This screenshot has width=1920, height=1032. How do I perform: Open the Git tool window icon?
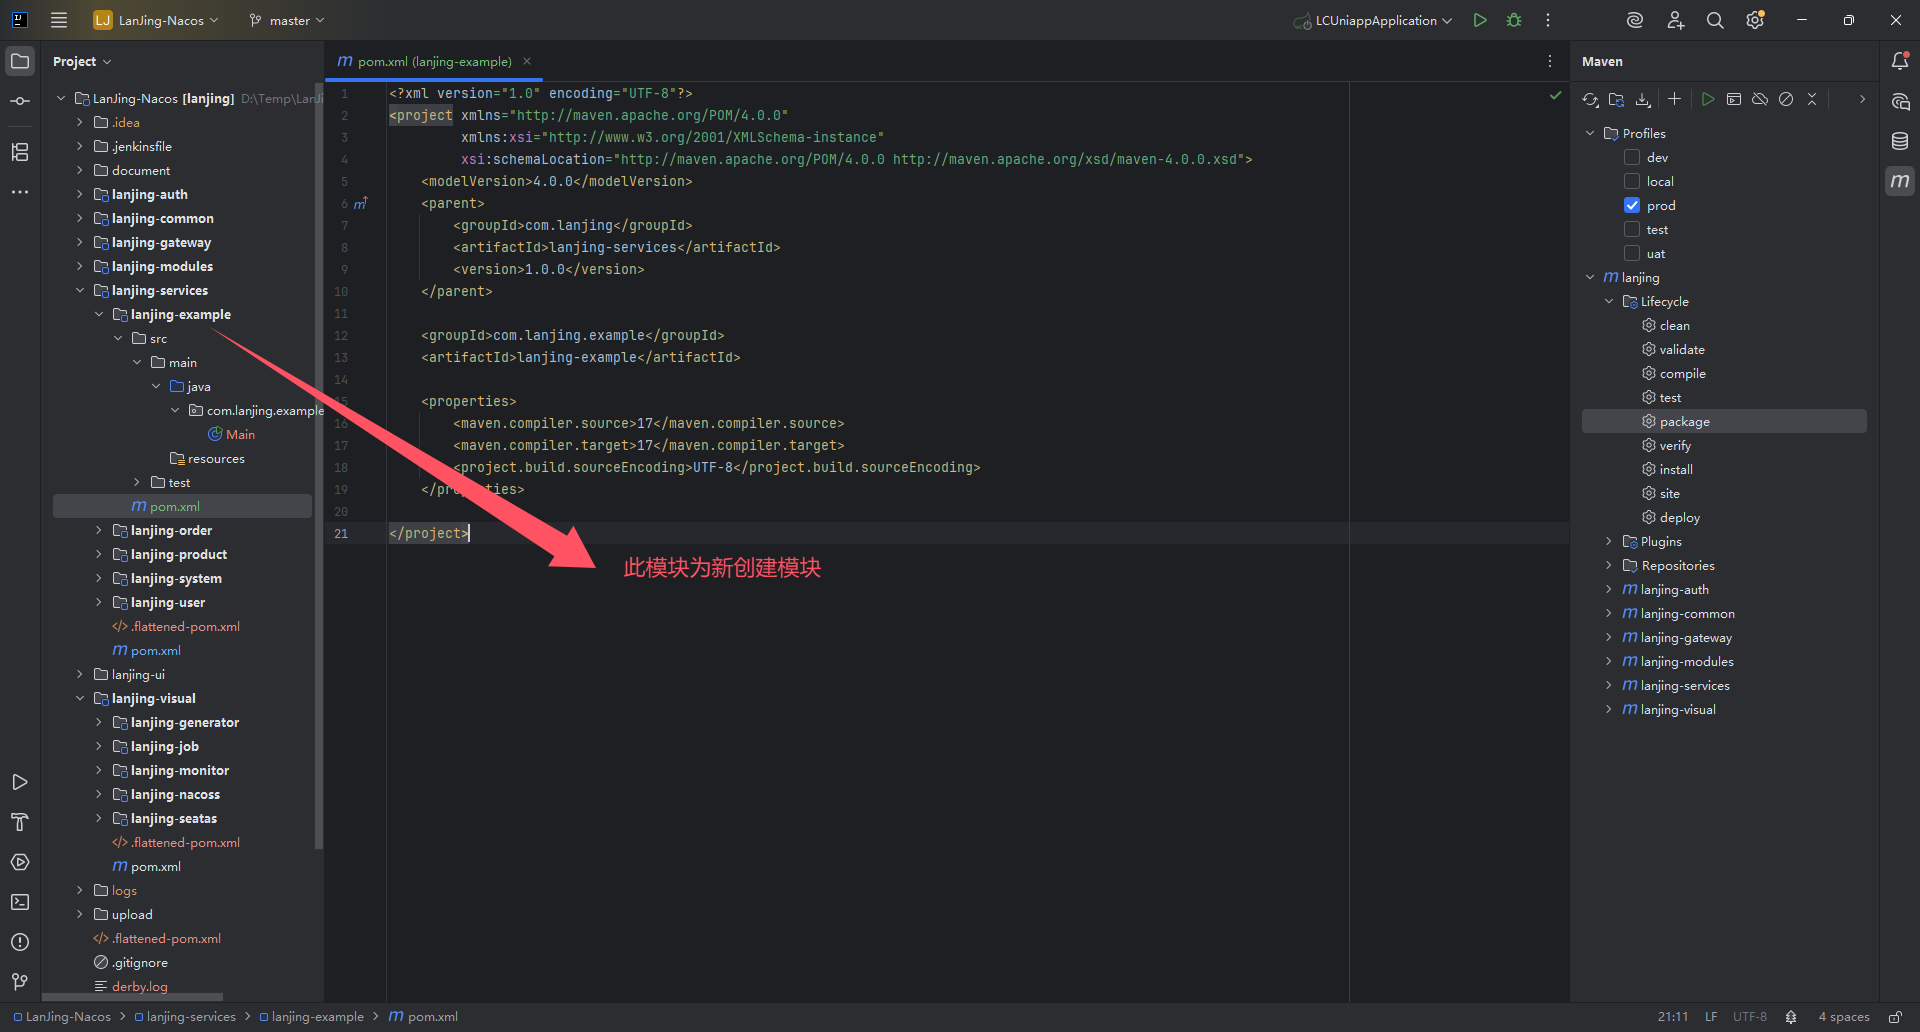pyautogui.click(x=20, y=982)
